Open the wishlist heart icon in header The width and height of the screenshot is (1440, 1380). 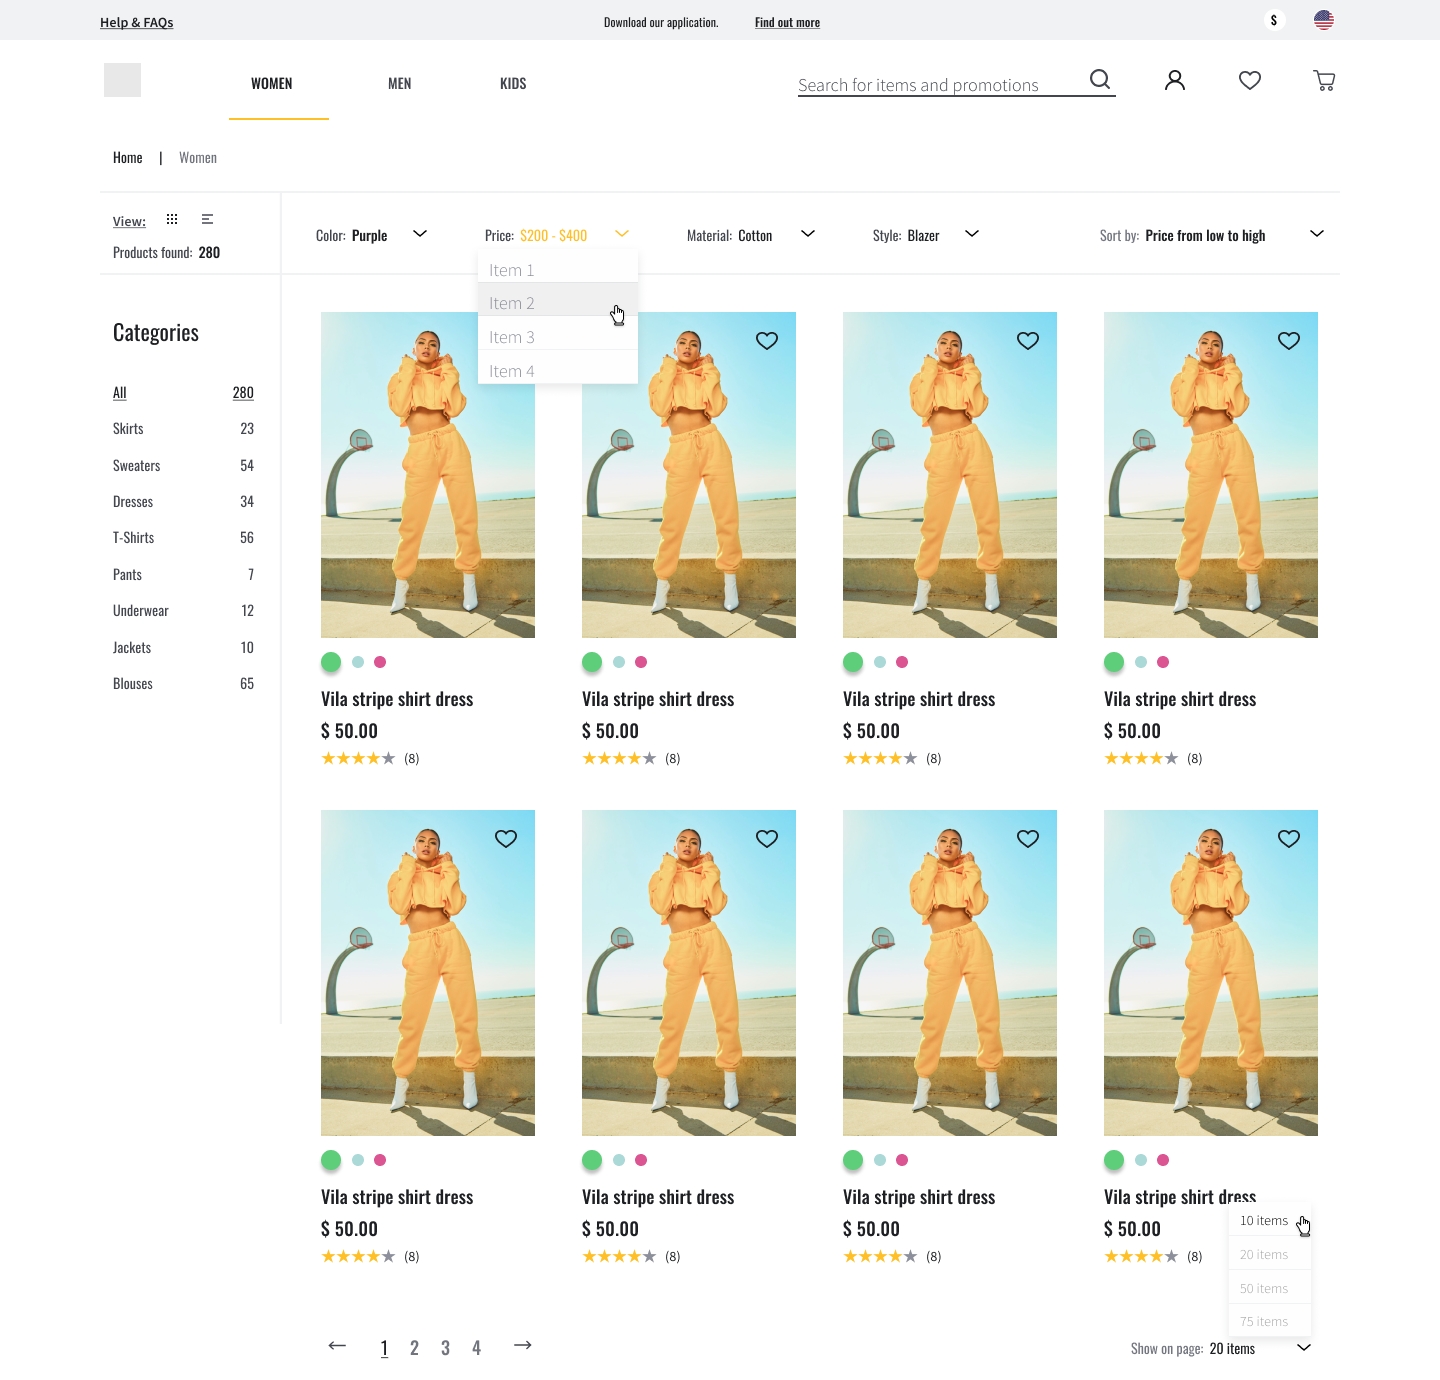coord(1250,80)
